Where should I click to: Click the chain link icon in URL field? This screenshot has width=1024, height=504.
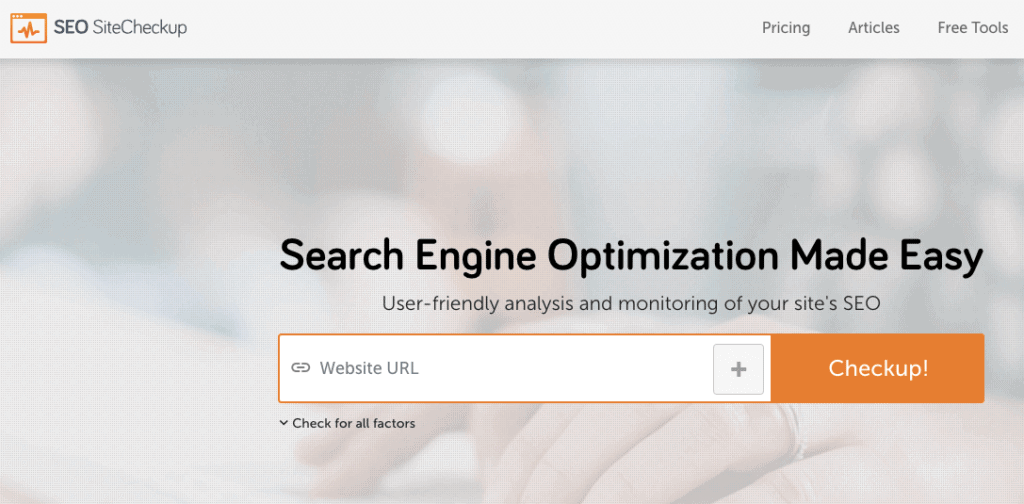pos(300,368)
